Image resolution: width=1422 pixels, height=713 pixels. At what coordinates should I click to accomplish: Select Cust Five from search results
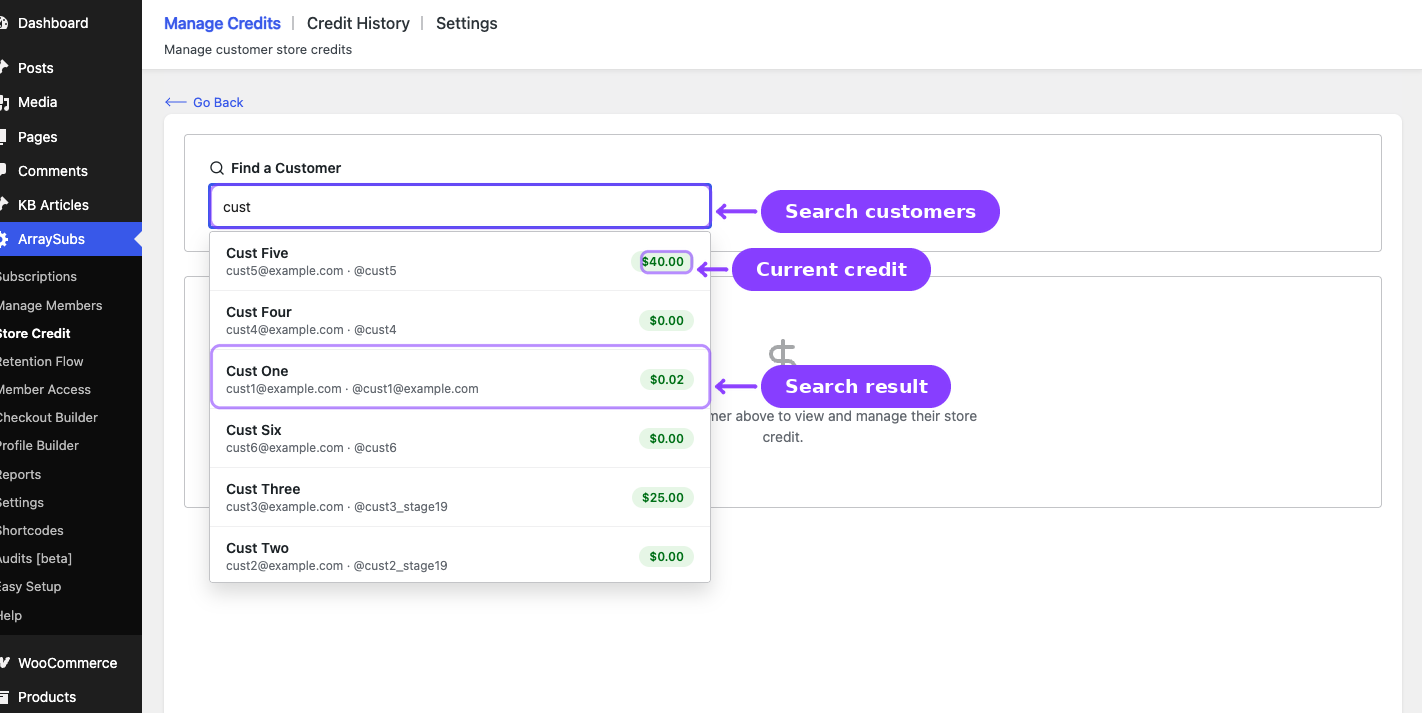(x=460, y=261)
